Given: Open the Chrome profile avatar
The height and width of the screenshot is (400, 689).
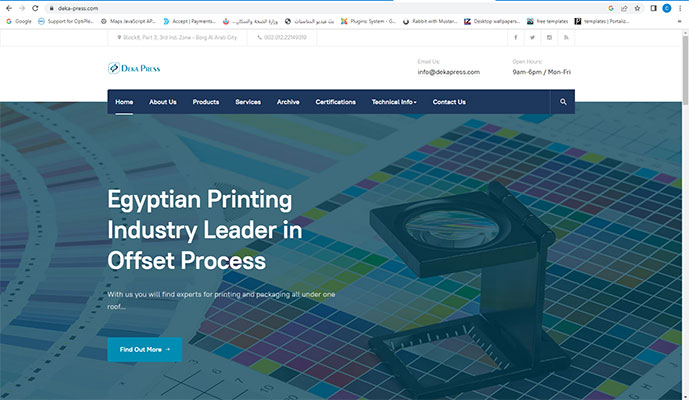Looking at the screenshot, I should 667,8.
